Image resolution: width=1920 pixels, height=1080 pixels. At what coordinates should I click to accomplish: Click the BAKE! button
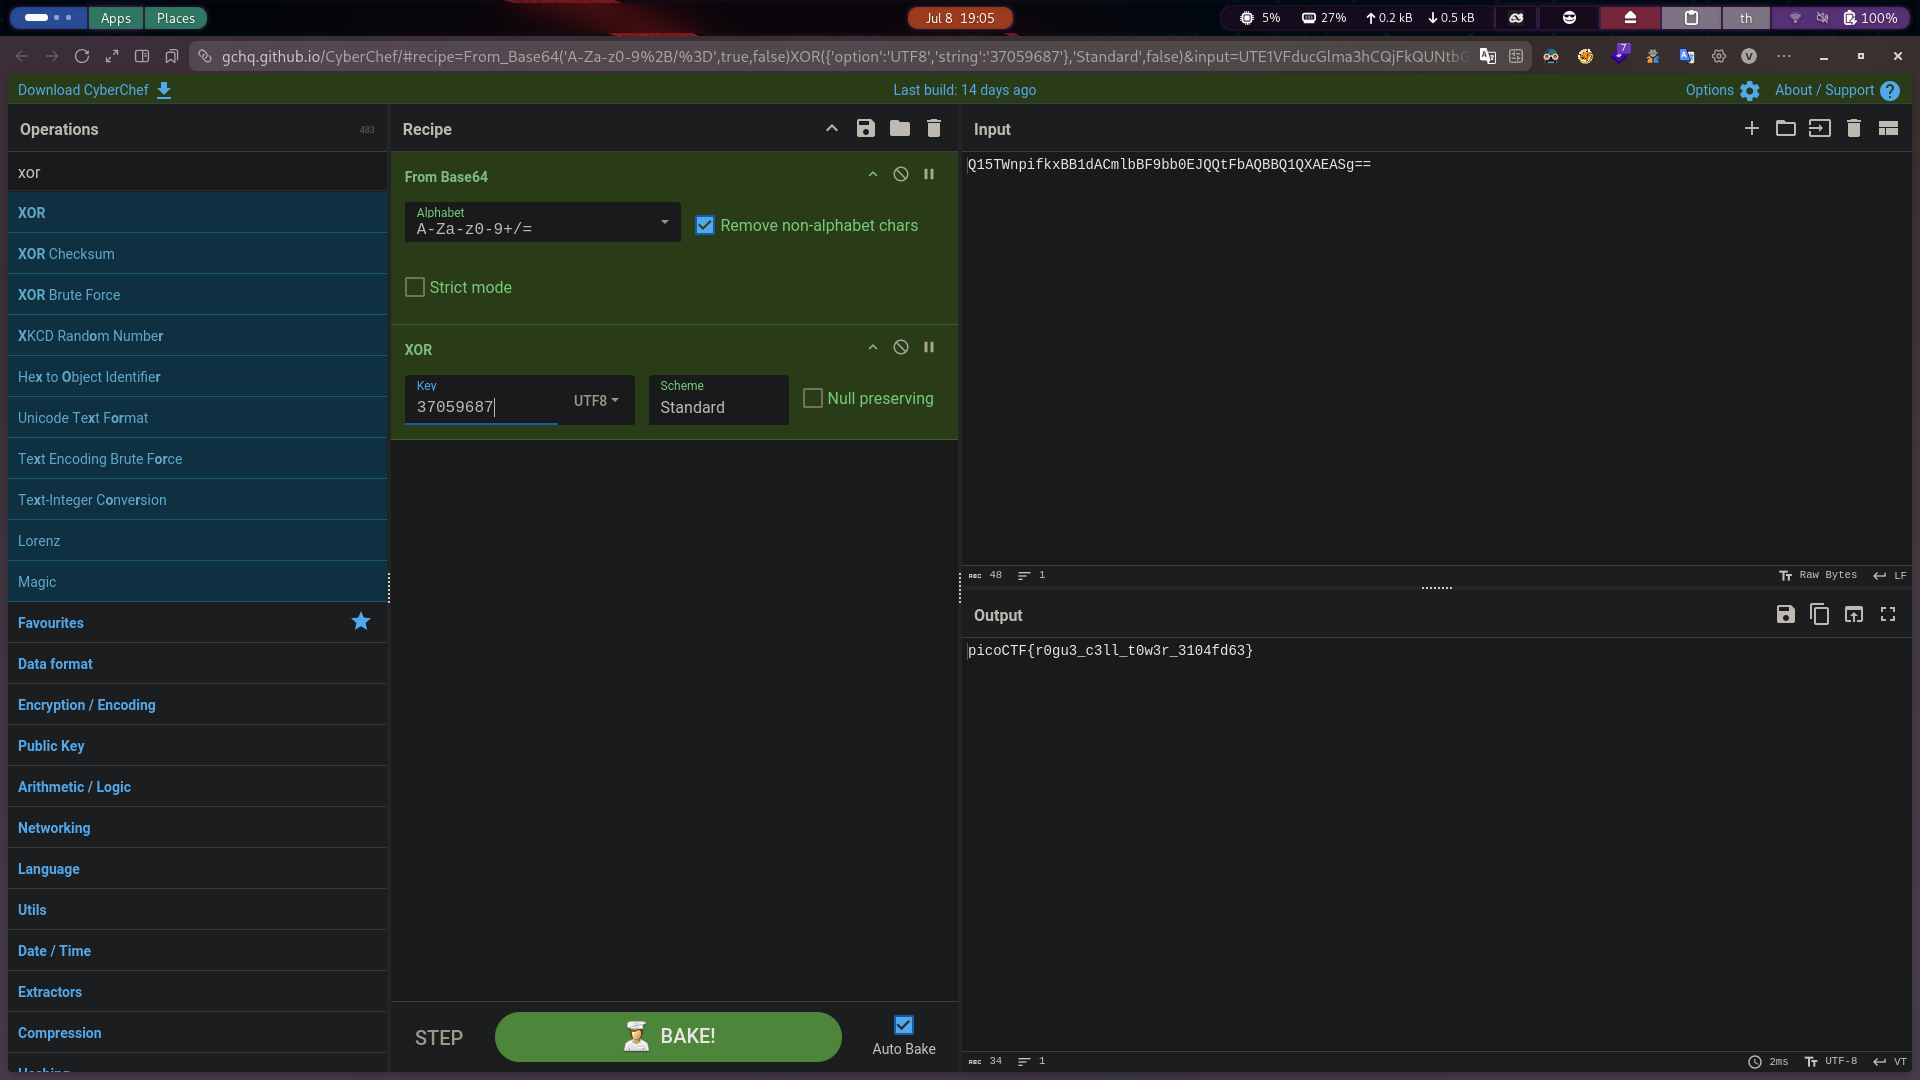pyautogui.click(x=668, y=1037)
